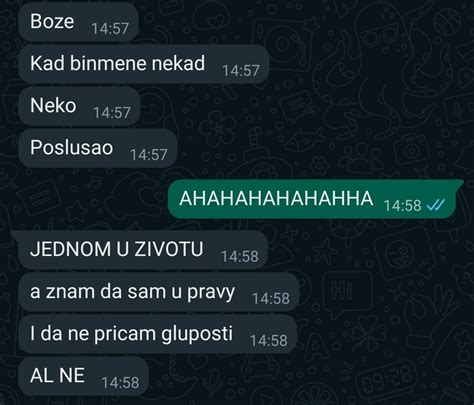Viewport: 474px width, 405px height.
Task: Tap the "Kad binmene nekad" message
Action: 144,64
